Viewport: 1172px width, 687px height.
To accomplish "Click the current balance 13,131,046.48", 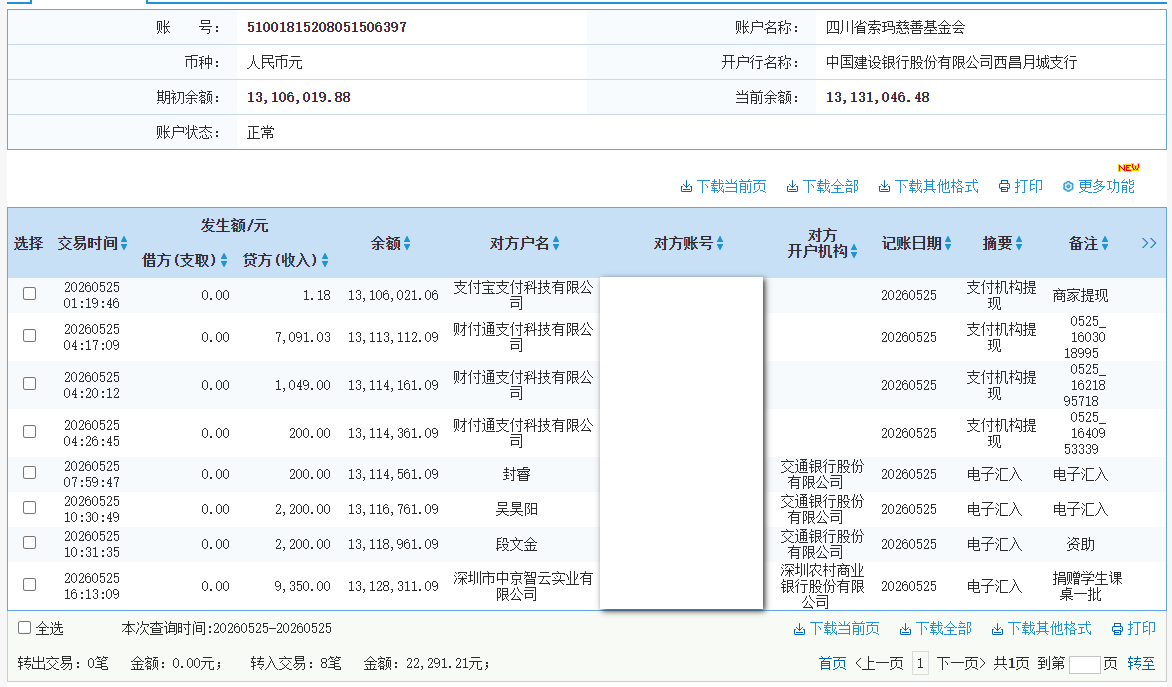I will coord(878,97).
